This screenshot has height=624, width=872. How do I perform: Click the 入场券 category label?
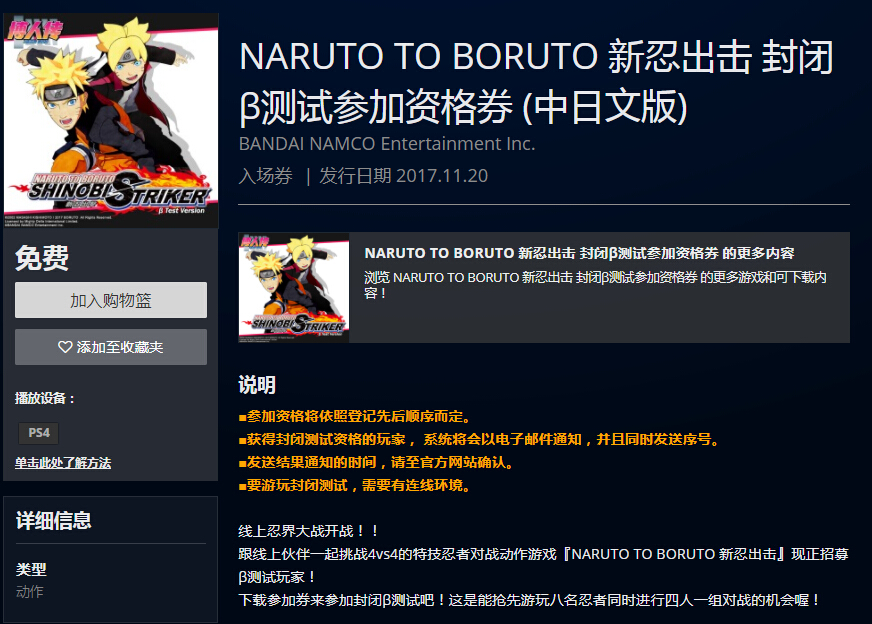(265, 176)
